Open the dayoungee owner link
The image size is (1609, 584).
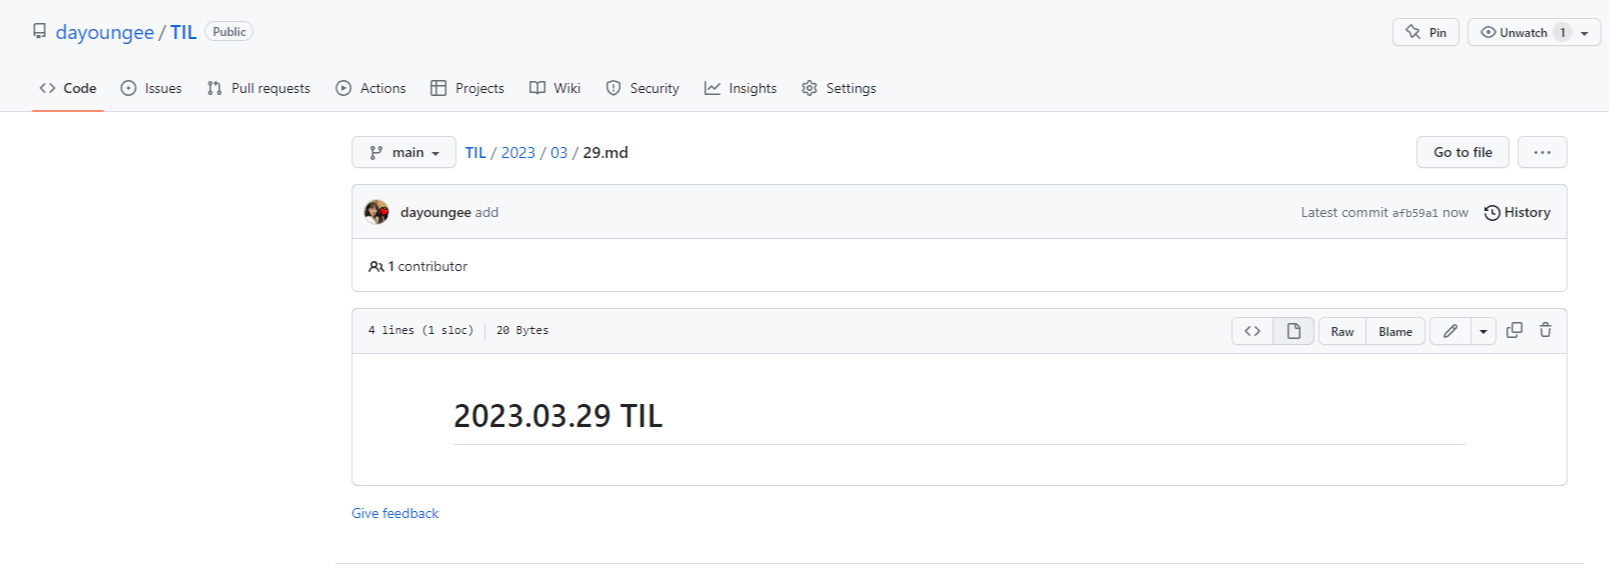[105, 32]
